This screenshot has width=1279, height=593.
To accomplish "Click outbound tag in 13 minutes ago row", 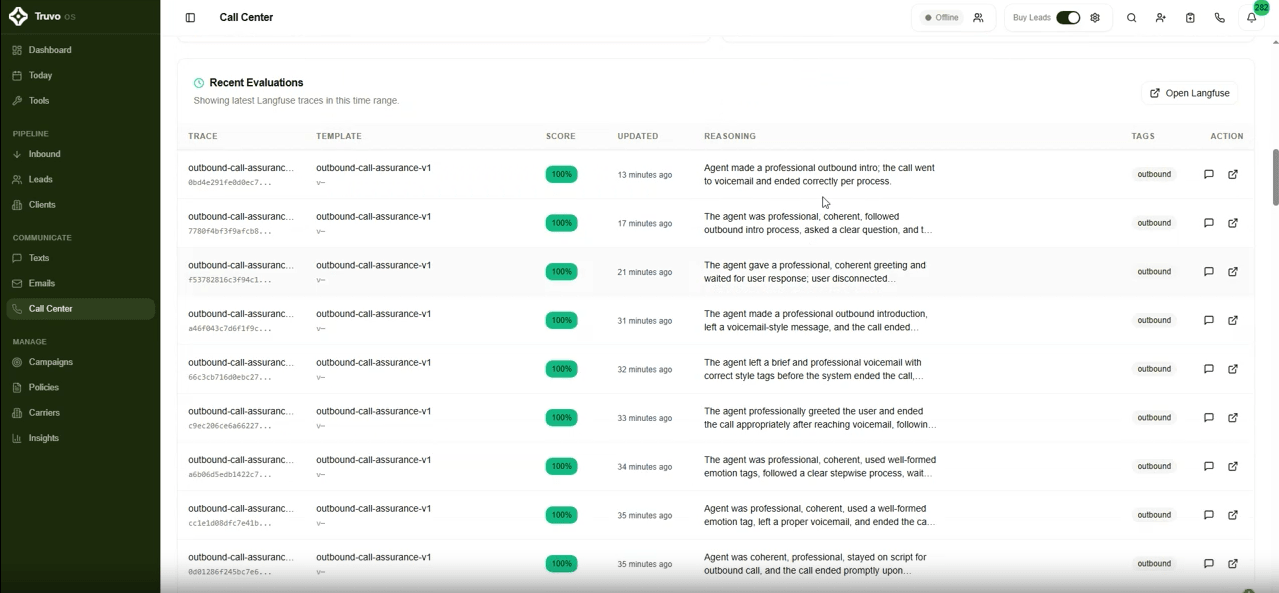I will tap(1154, 174).
